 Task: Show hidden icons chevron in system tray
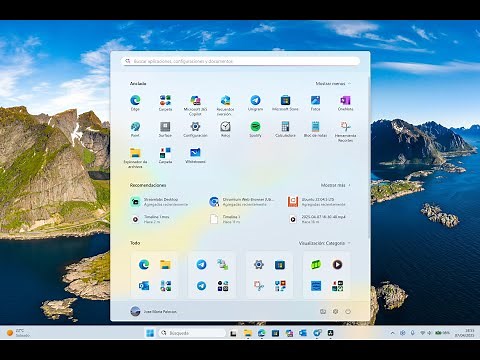(x=392, y=333)
